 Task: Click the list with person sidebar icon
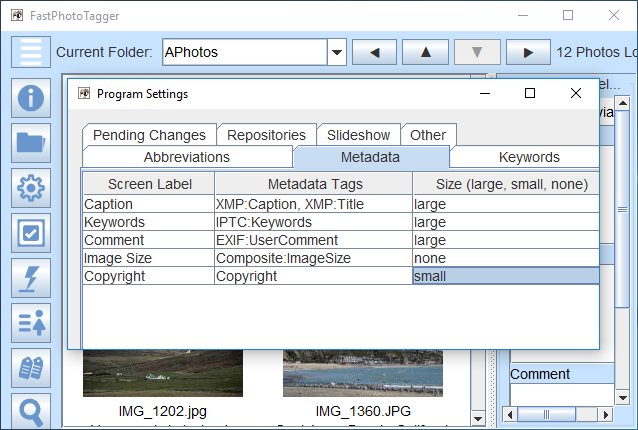pos(31,323)
